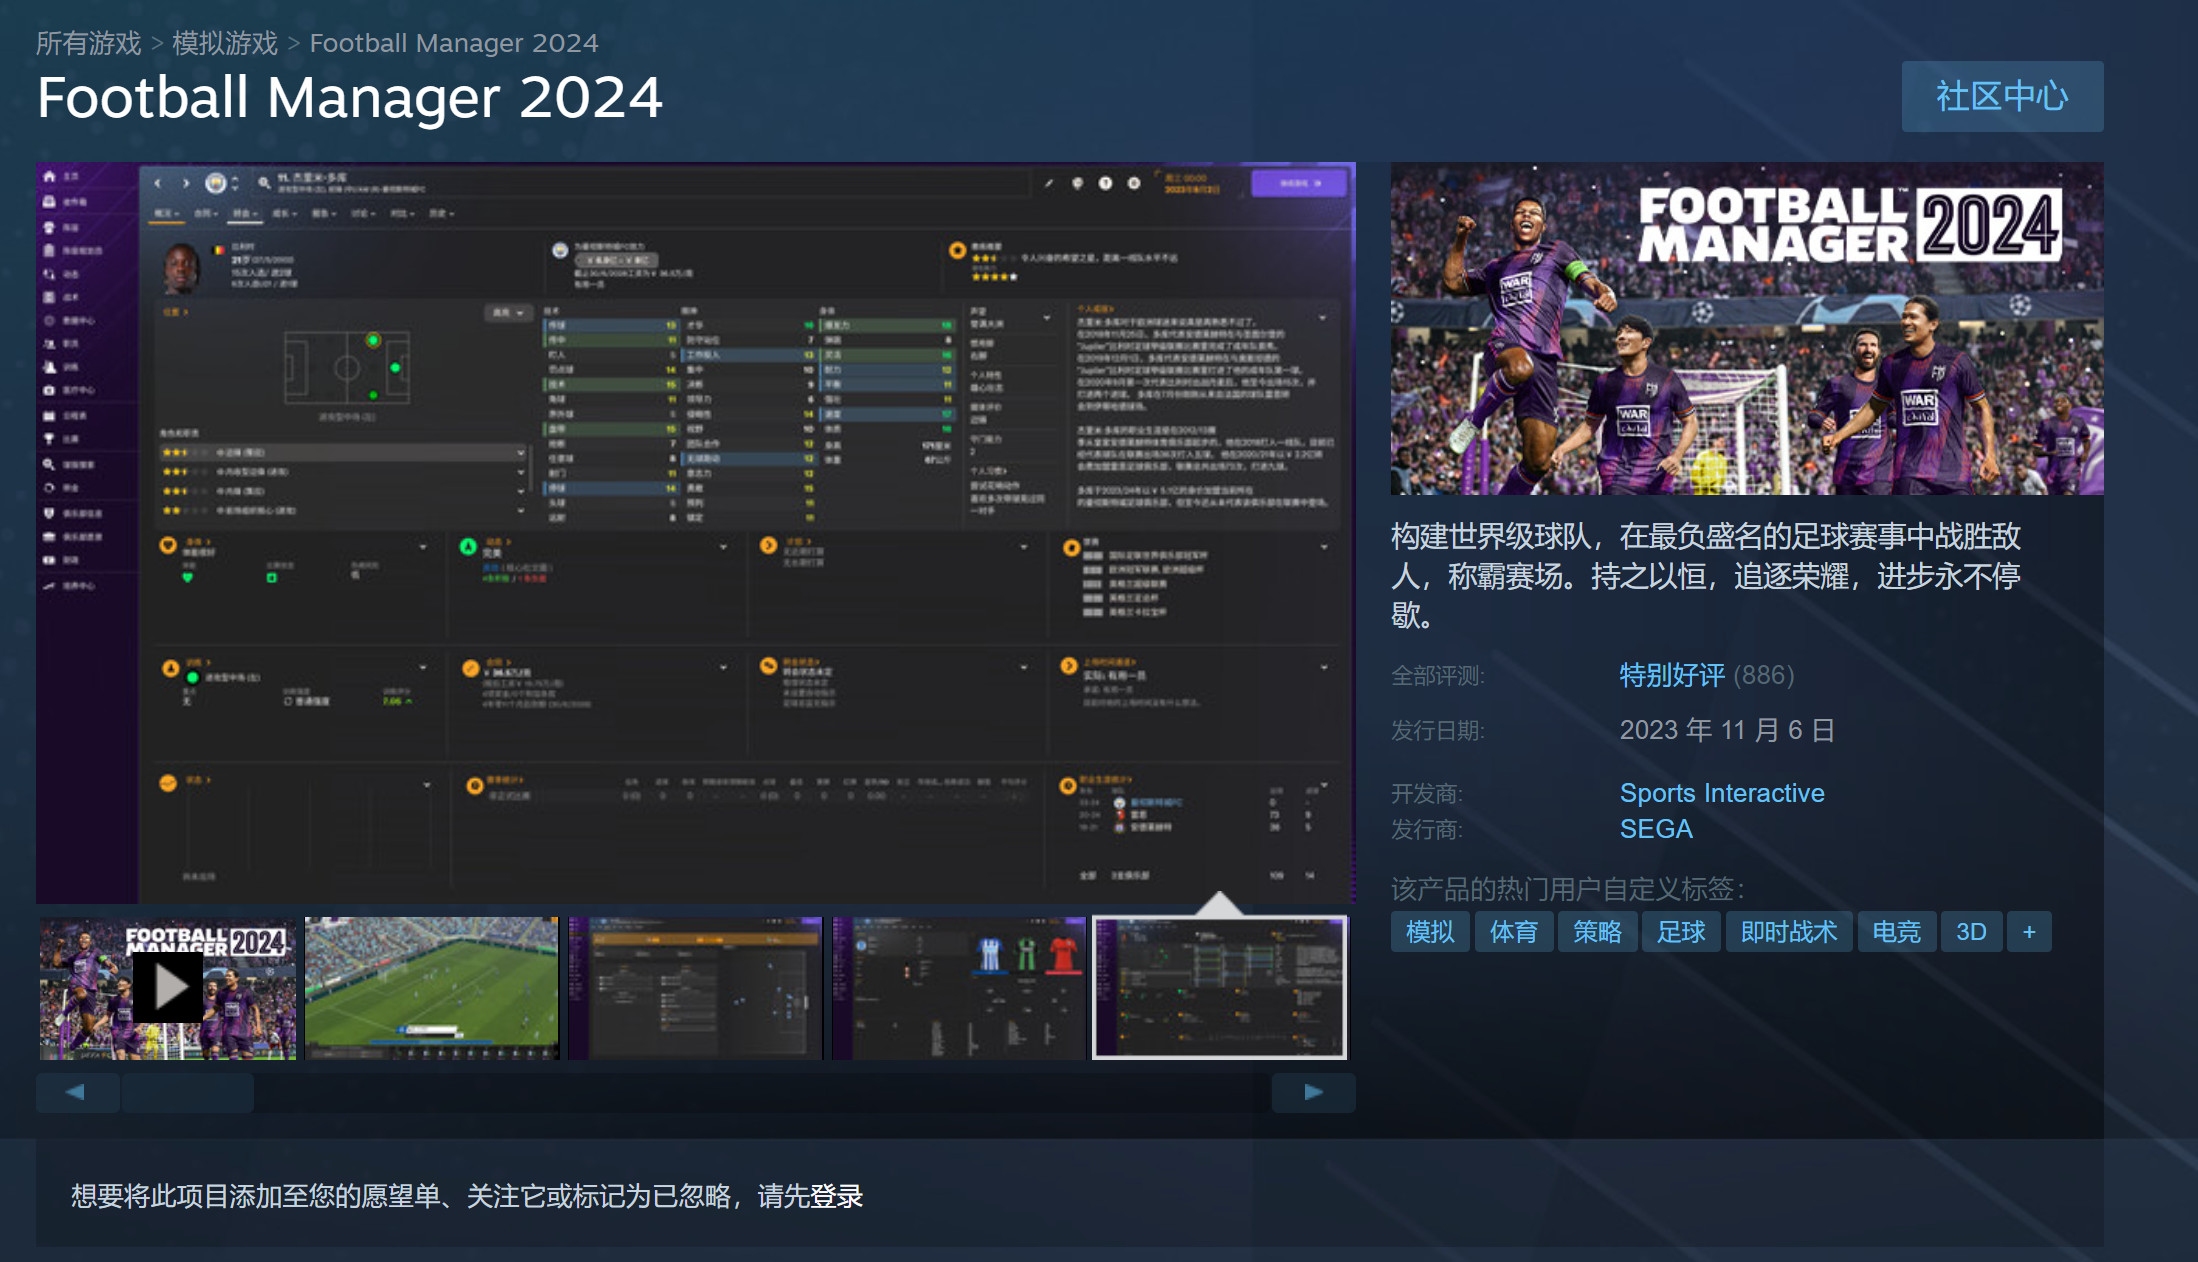This screenshot has width=2198, height=1262.
Task: Click the Manchester City club crest in the screenshot
Action: coord(216,183)
